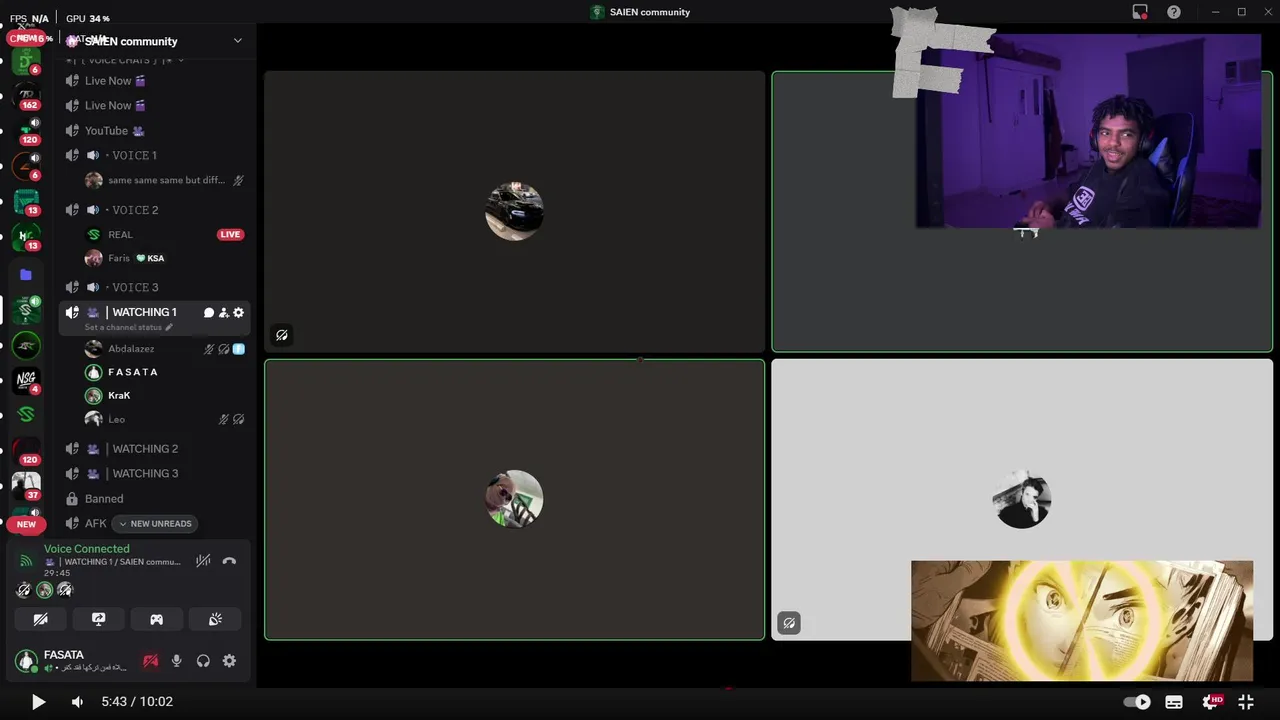Watch REAL's LIVE stream badge
Image resolution: width=1280 pixels, height=720 pixels.
(x=230, y=235)
